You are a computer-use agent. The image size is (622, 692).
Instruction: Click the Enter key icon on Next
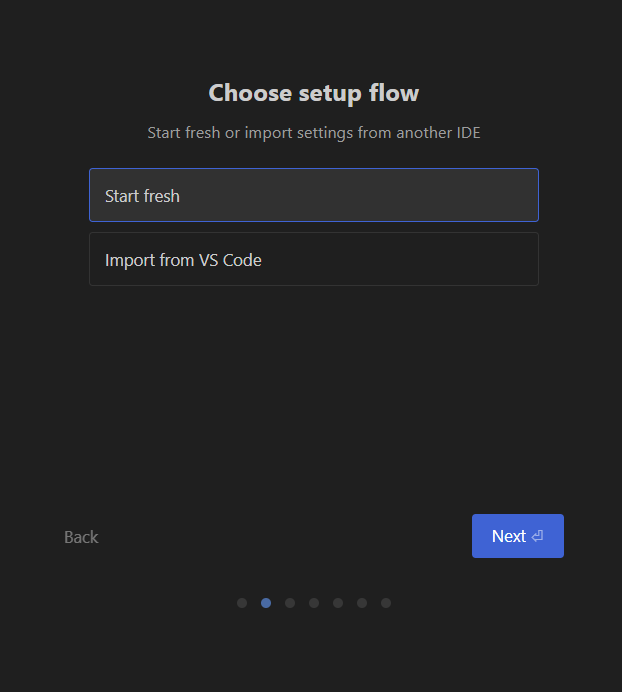pyautogui.click(x=538, y=536)
